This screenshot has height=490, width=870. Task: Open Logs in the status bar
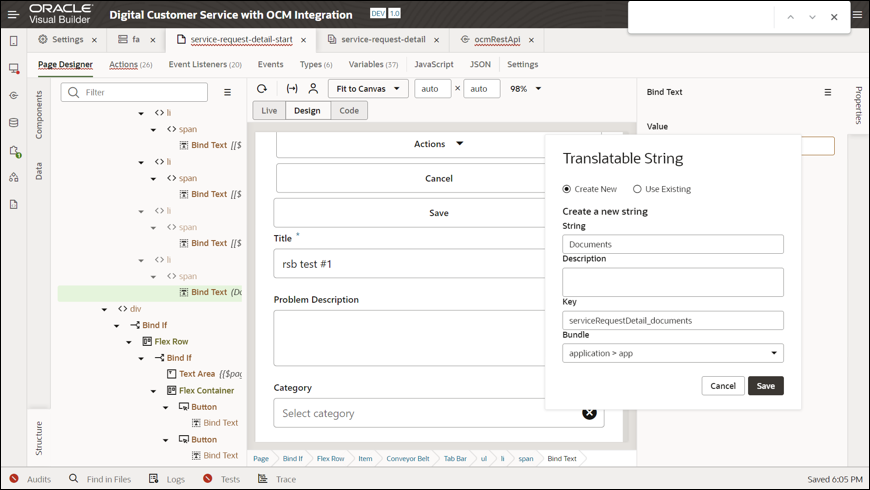click(x=167, y=479)
